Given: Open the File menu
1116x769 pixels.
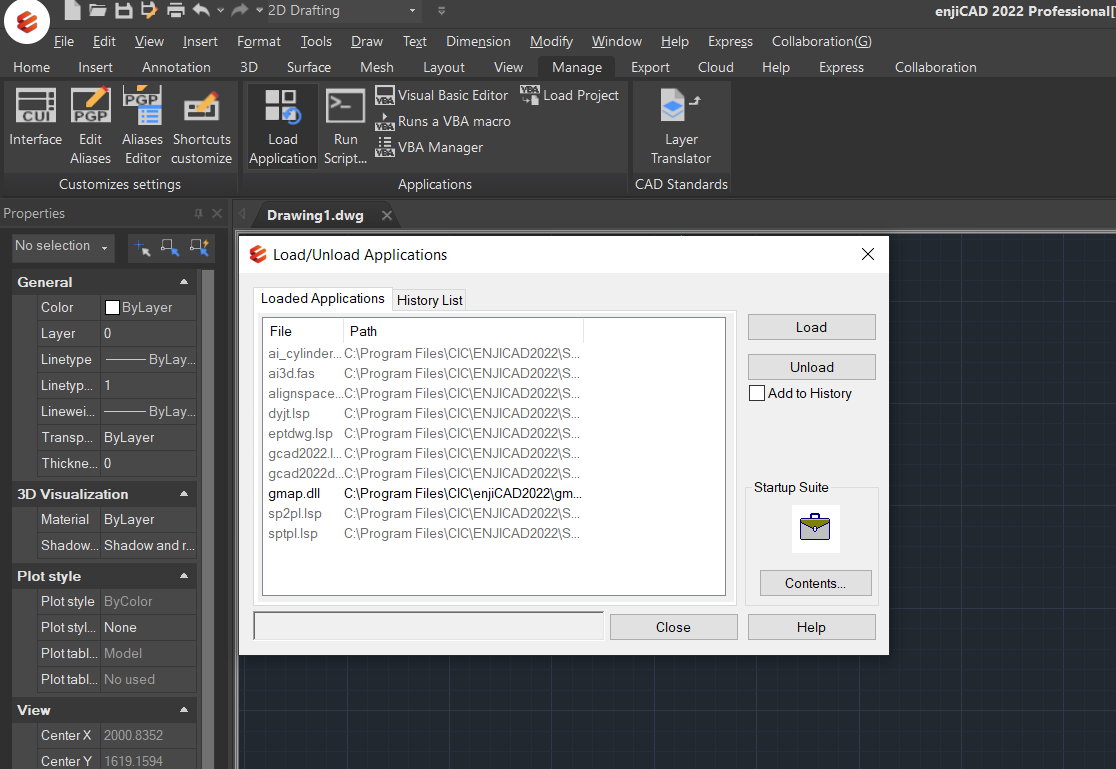Looking at the screenshot, I should (64, 41).
